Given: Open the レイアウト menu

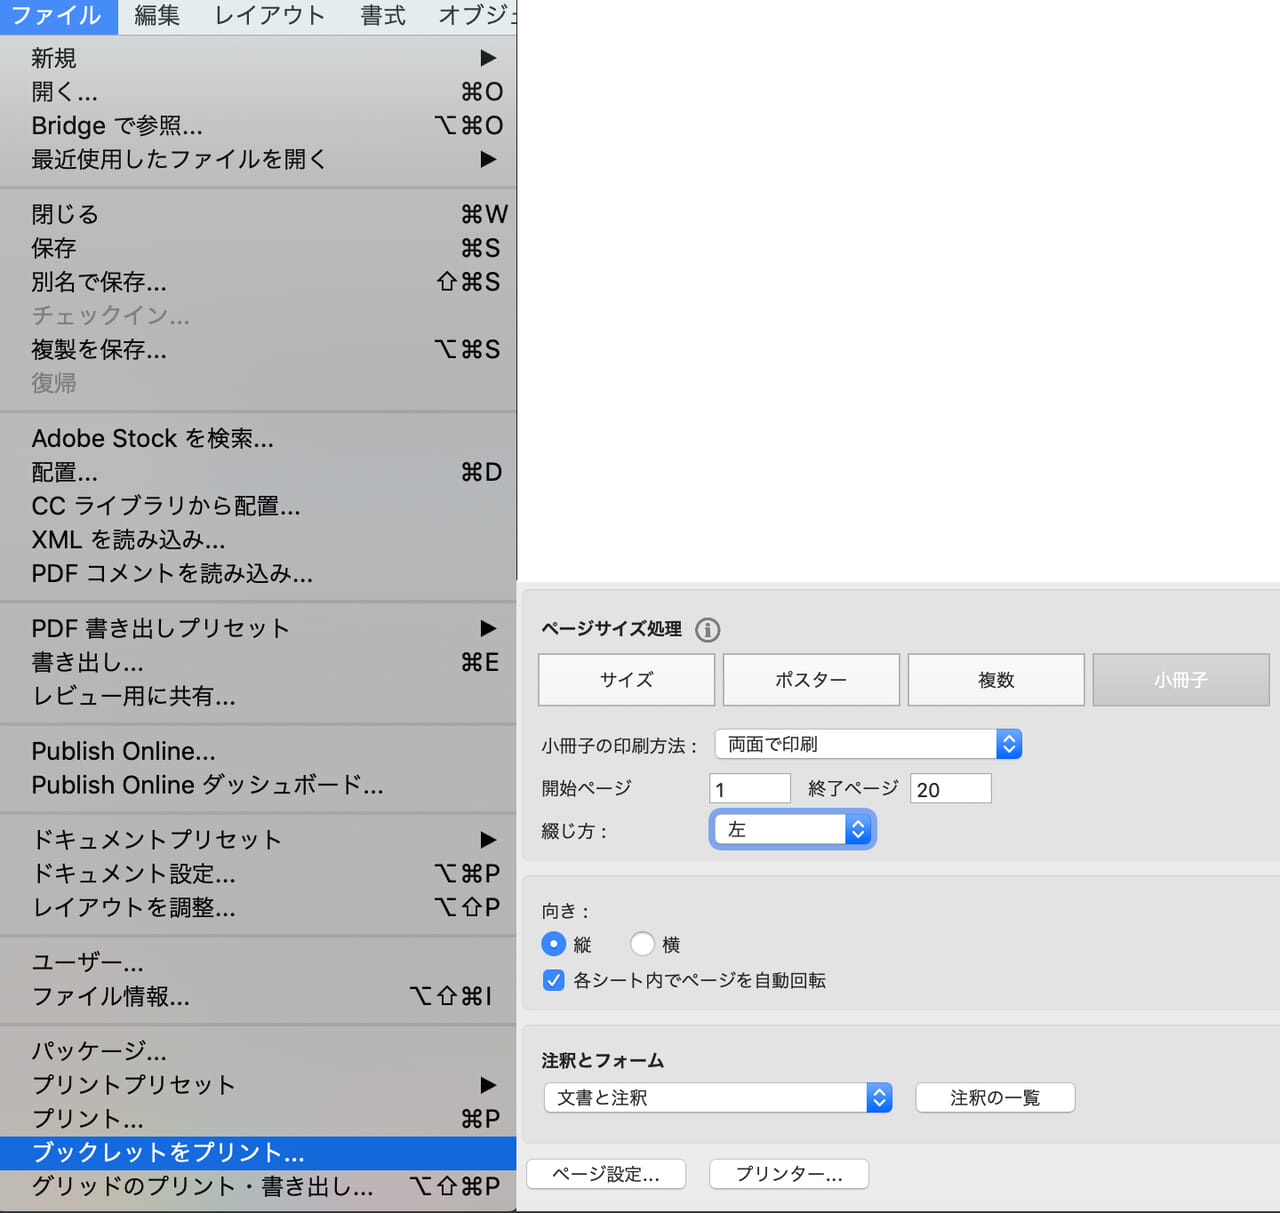Looking at the screenshot, I should pos(270,16).
